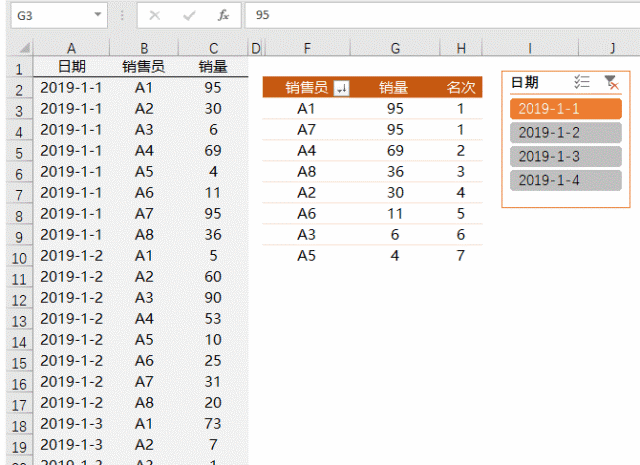Click the Select All corner triangle
Screen dimensions: 640x465
(24, 48)
